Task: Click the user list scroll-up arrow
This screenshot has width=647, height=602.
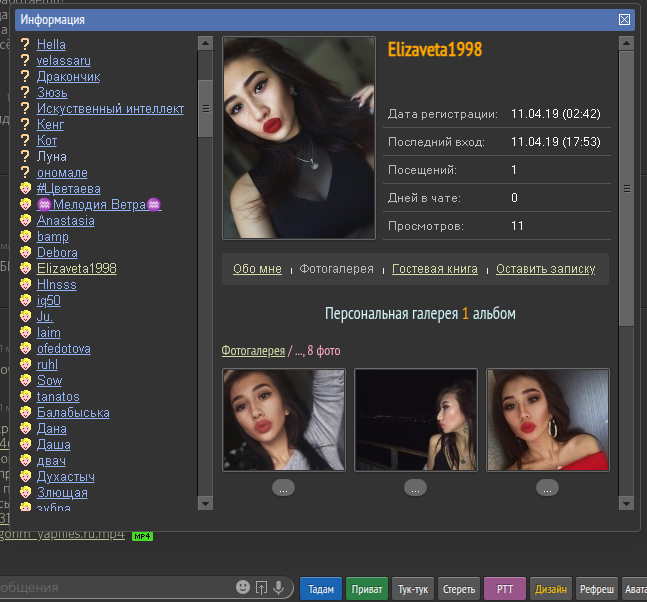Action: click(x=204, y=44)
